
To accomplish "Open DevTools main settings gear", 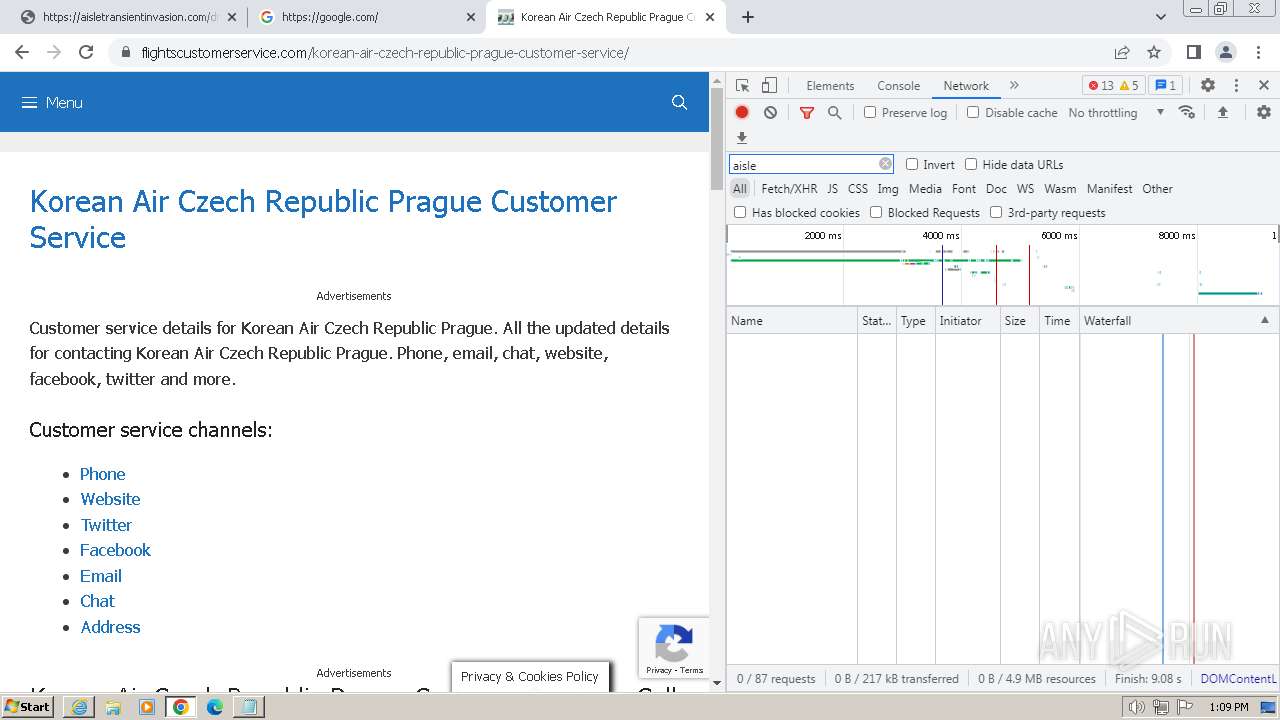I will [x=1208, y=86].
